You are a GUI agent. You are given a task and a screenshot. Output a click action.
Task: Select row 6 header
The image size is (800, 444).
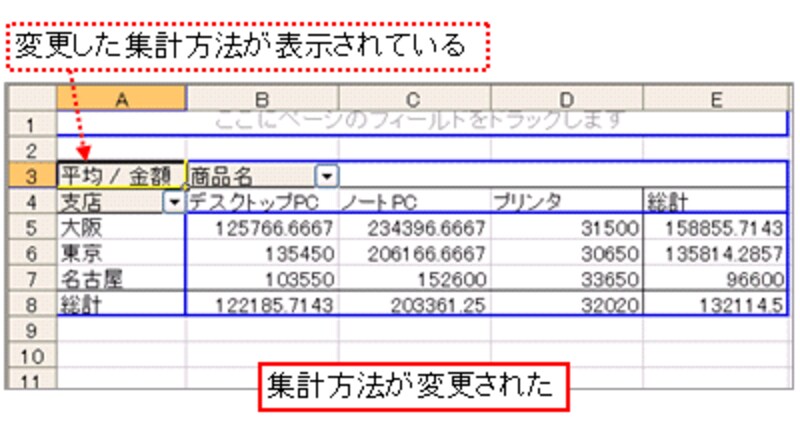click(32, 254)
